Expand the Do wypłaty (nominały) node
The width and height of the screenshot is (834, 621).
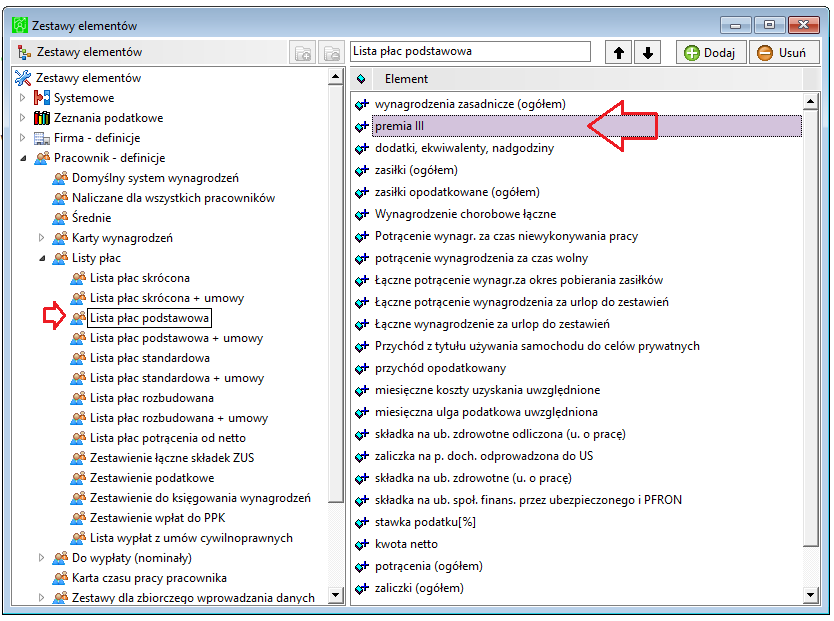pyautogui.click(x=41, y=558)
